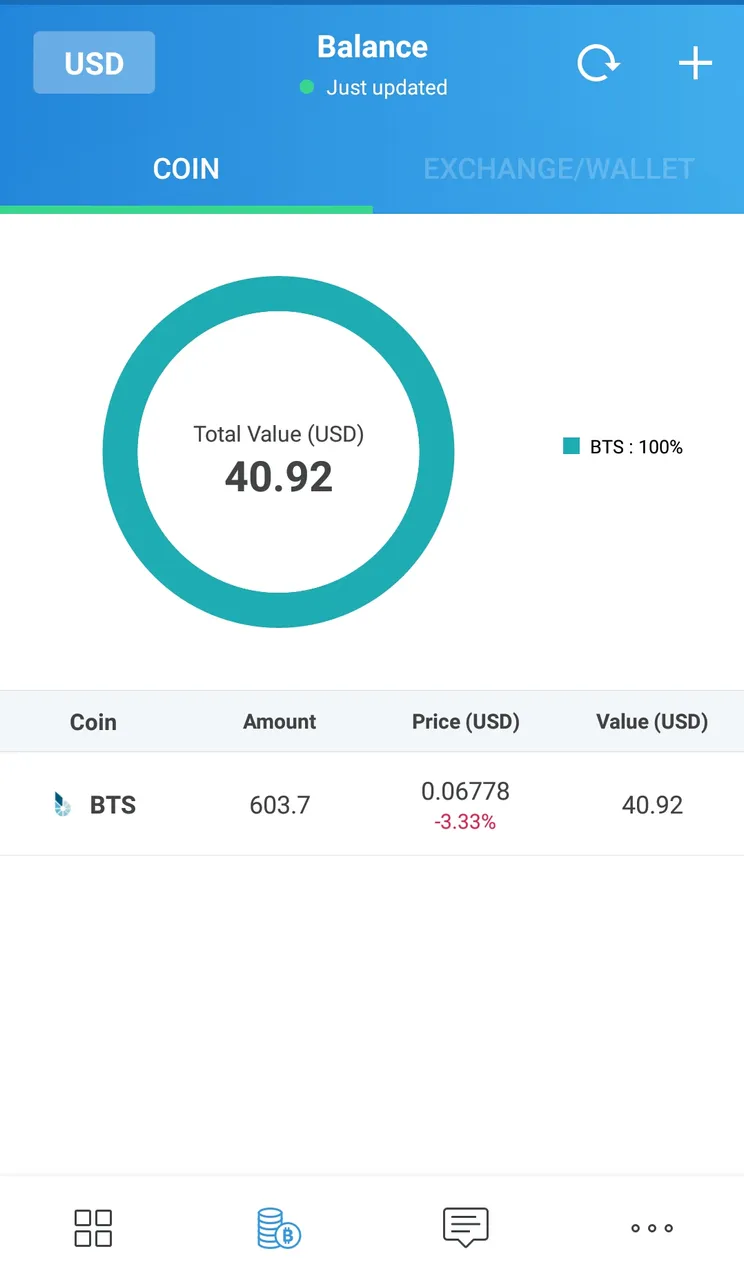Select the BTS : 100% legend label
The width and height of the screenshot is (744, 1280).
[x=636, y=447]
